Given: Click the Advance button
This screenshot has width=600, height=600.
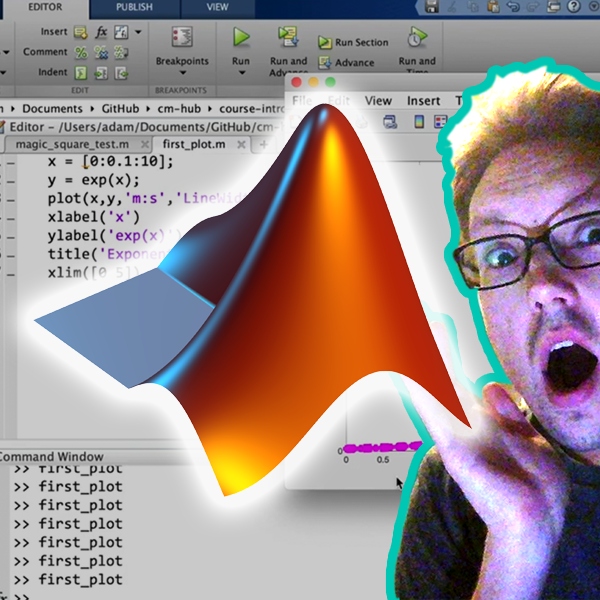Looking at the screenshot, I should pos(346,62).
